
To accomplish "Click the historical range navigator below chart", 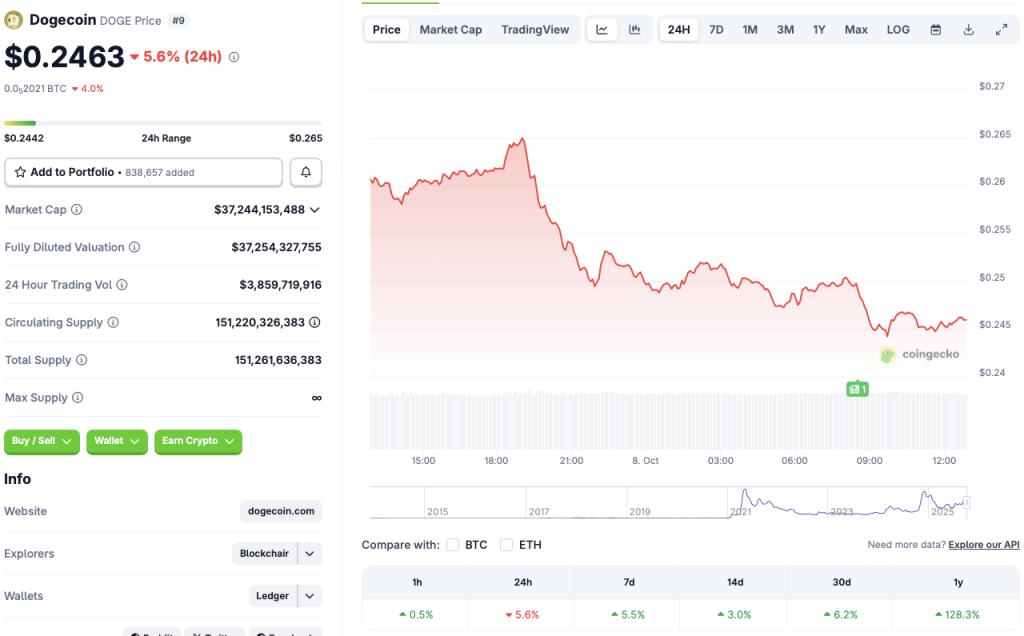I will pos(668,502).
